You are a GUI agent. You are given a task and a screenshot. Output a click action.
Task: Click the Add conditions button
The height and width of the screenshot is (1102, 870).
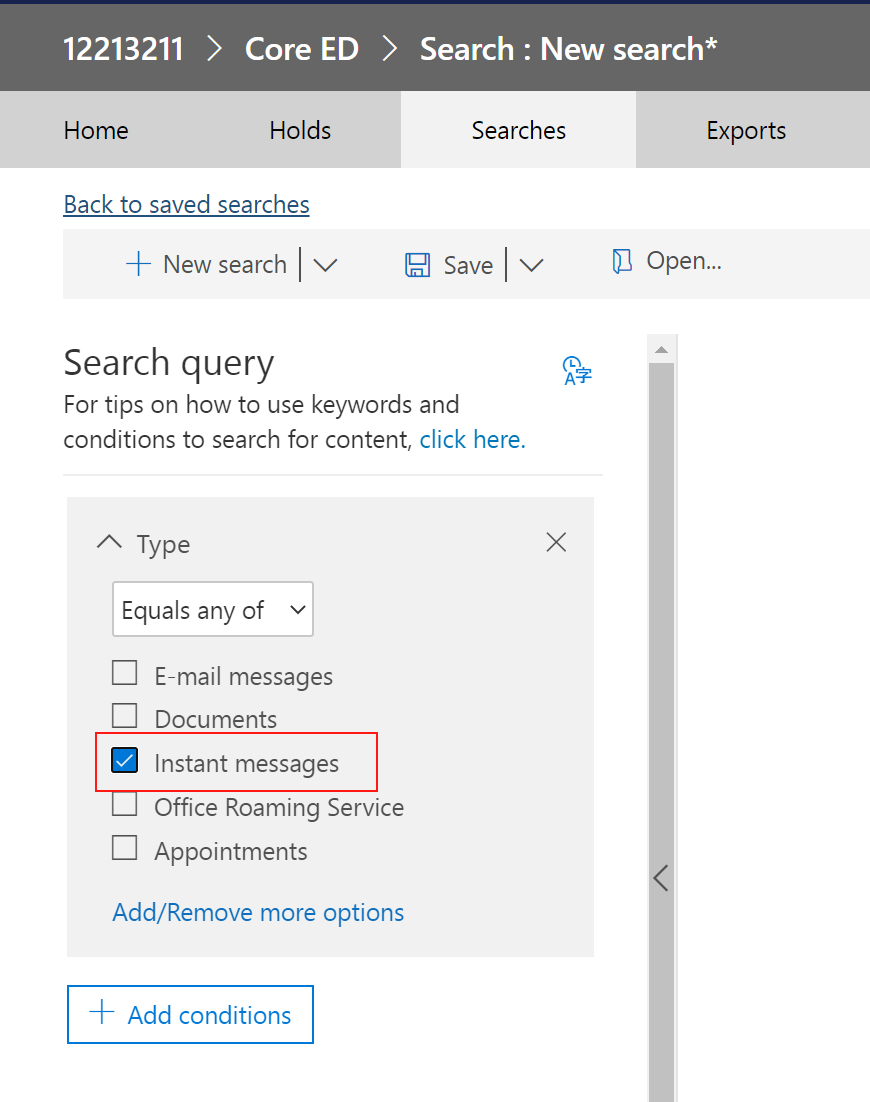point(190,1014)
